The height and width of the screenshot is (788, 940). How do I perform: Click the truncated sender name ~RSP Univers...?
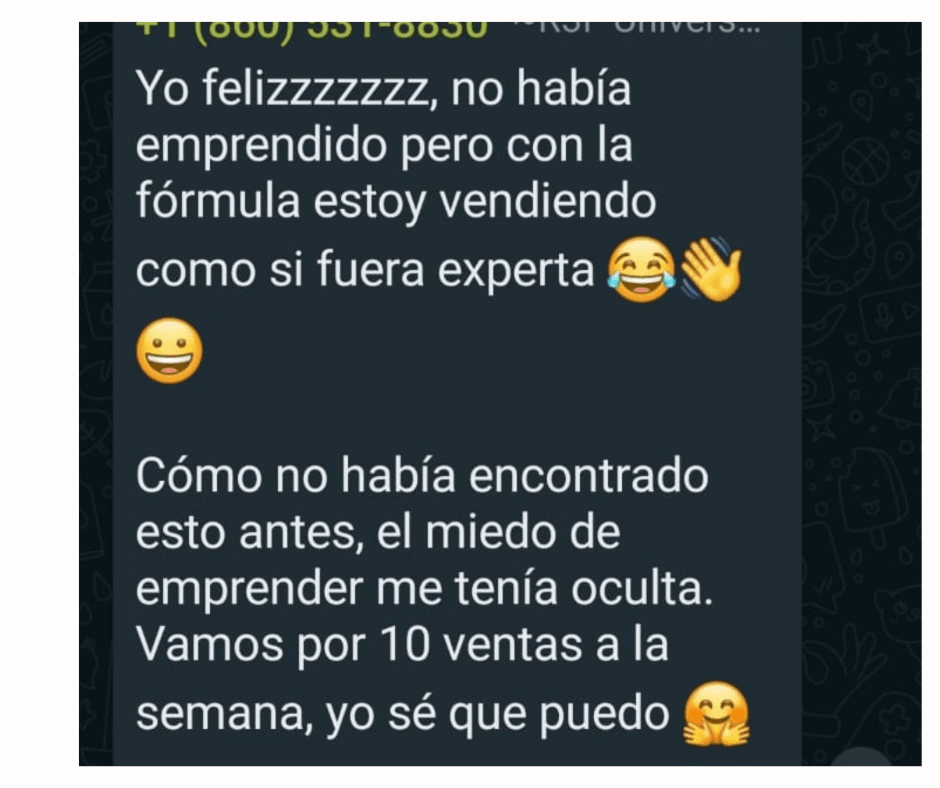coord(636,28)
